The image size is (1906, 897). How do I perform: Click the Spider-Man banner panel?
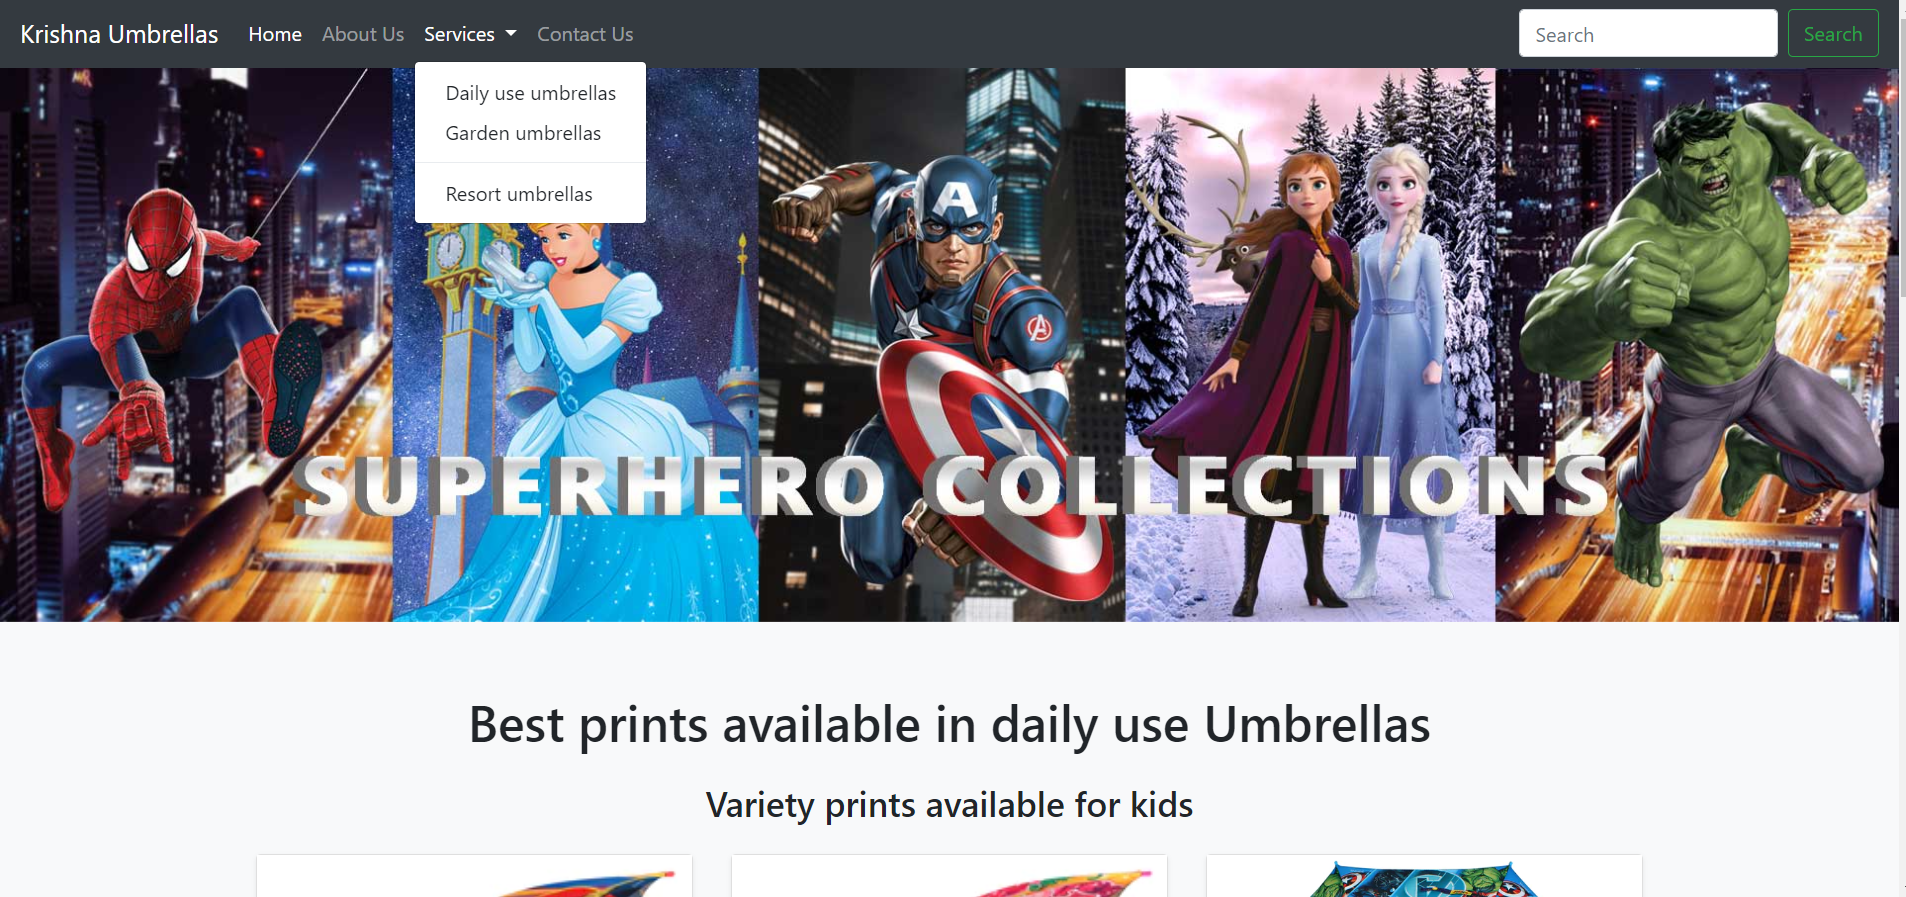point(196,345)
